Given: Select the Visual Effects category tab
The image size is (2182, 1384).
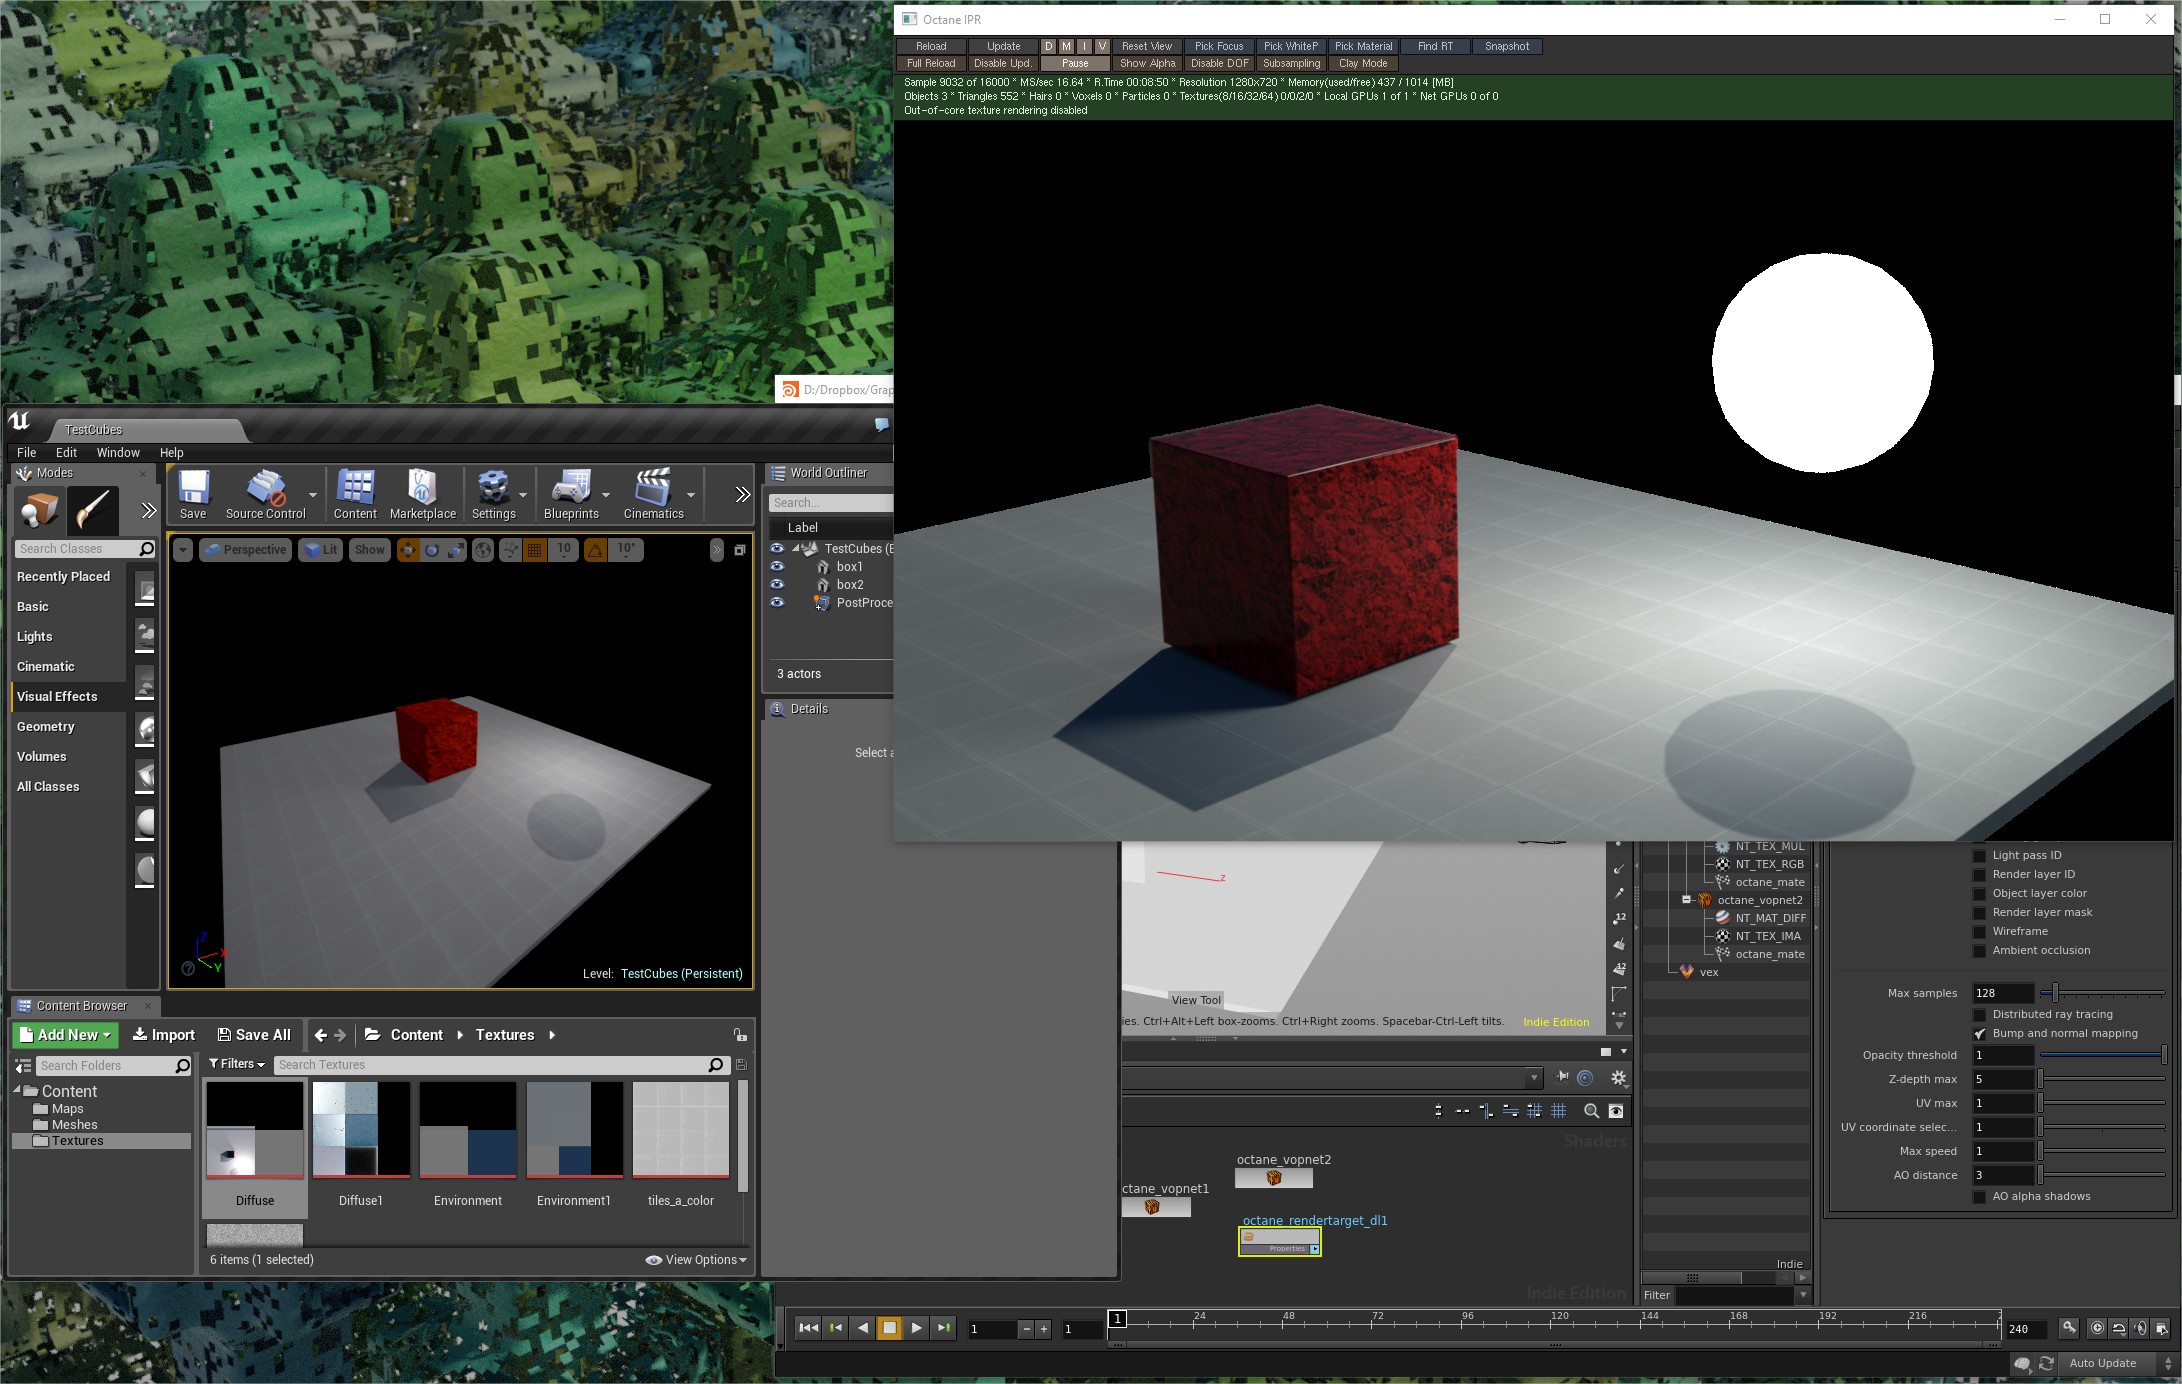Looking at the screenshot, I should click(57, 697).
